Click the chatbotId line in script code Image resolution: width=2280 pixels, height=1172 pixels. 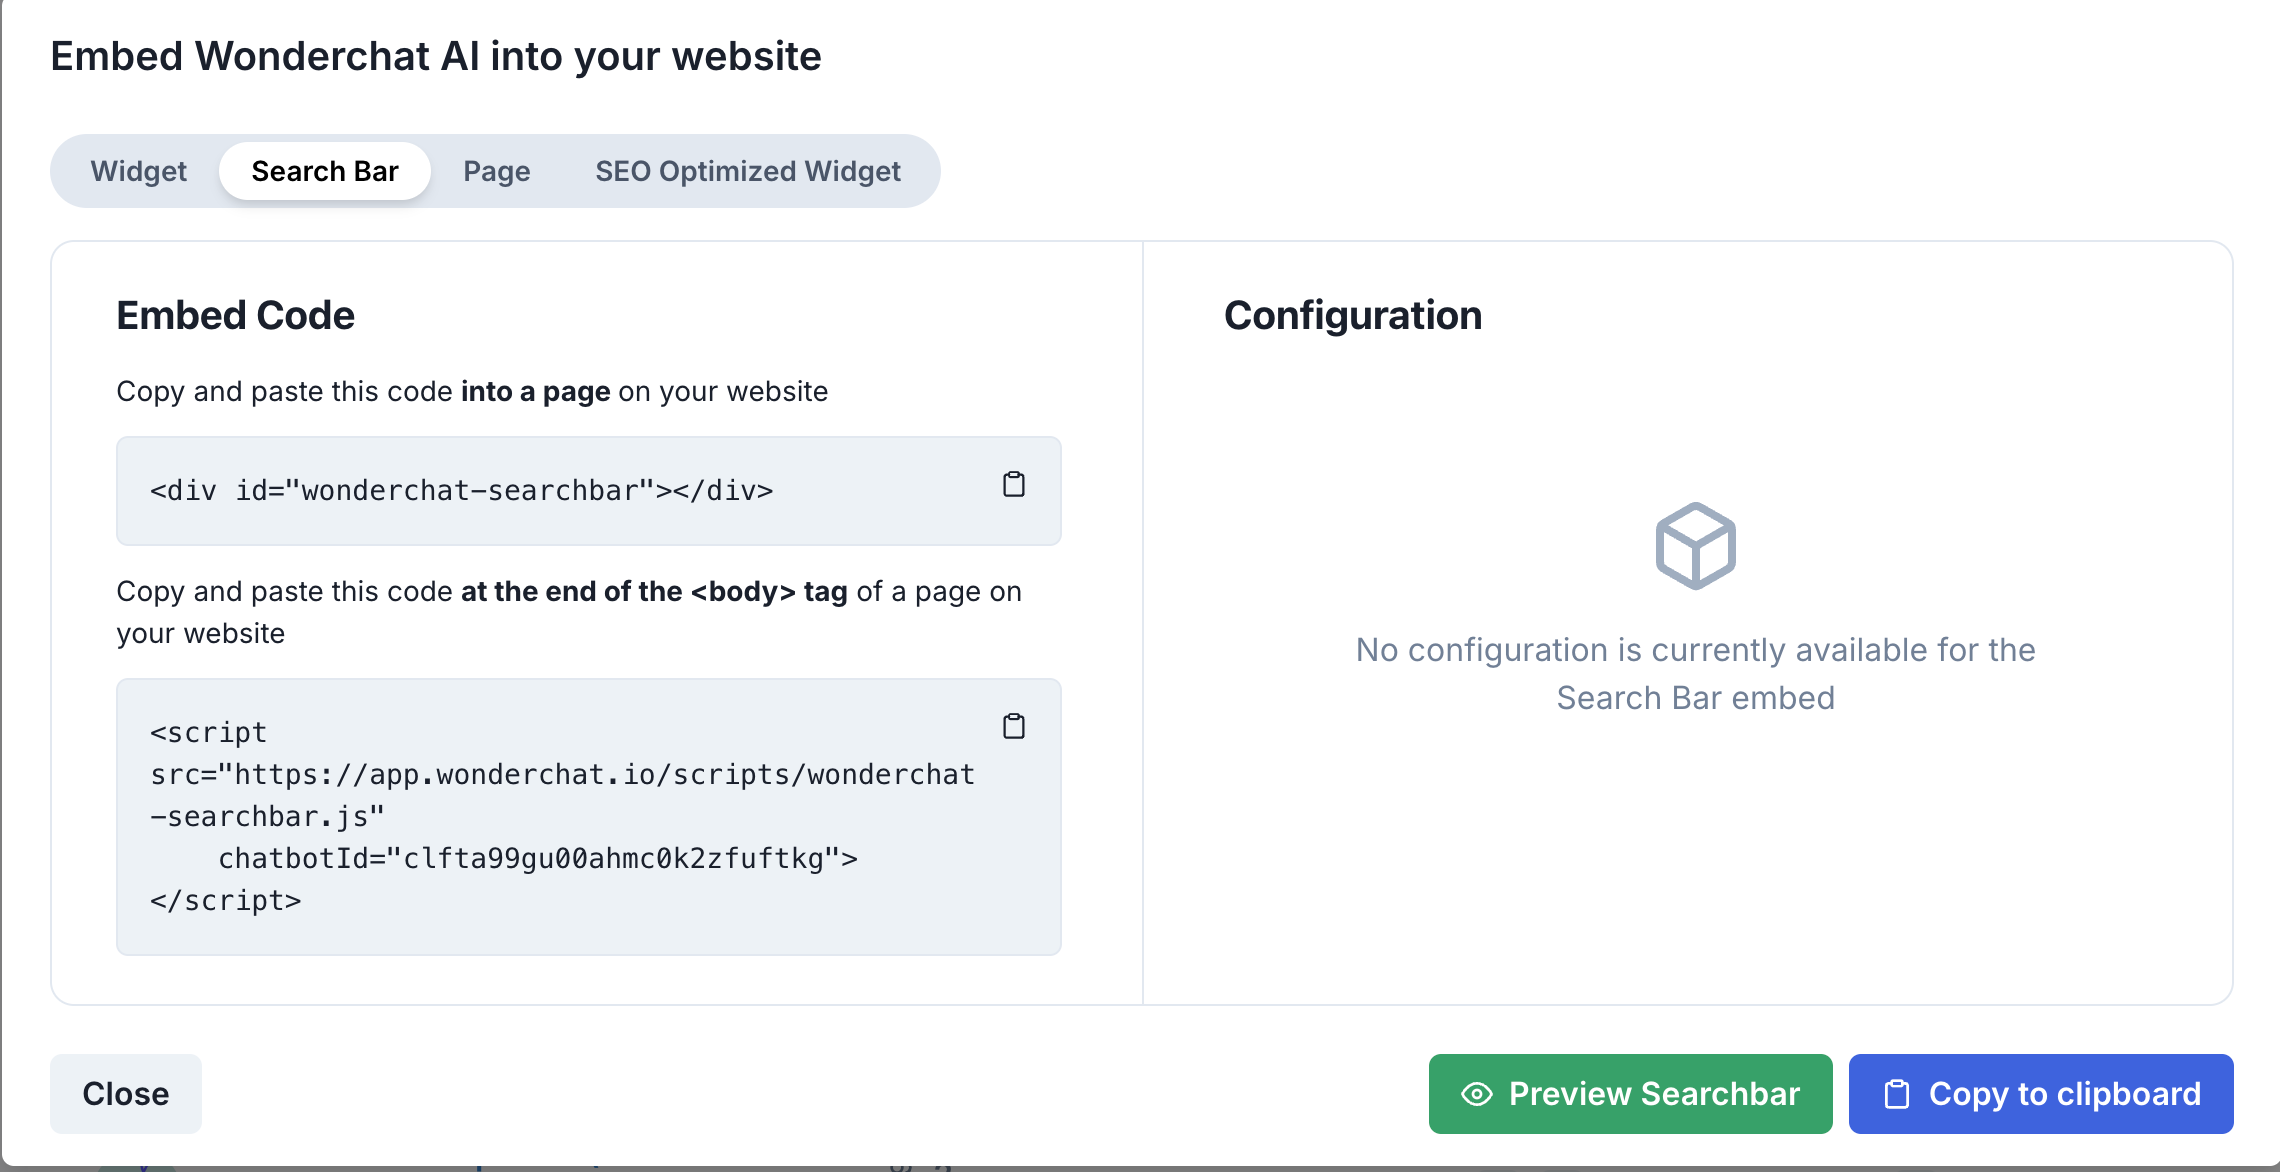(x=537, y=859)
